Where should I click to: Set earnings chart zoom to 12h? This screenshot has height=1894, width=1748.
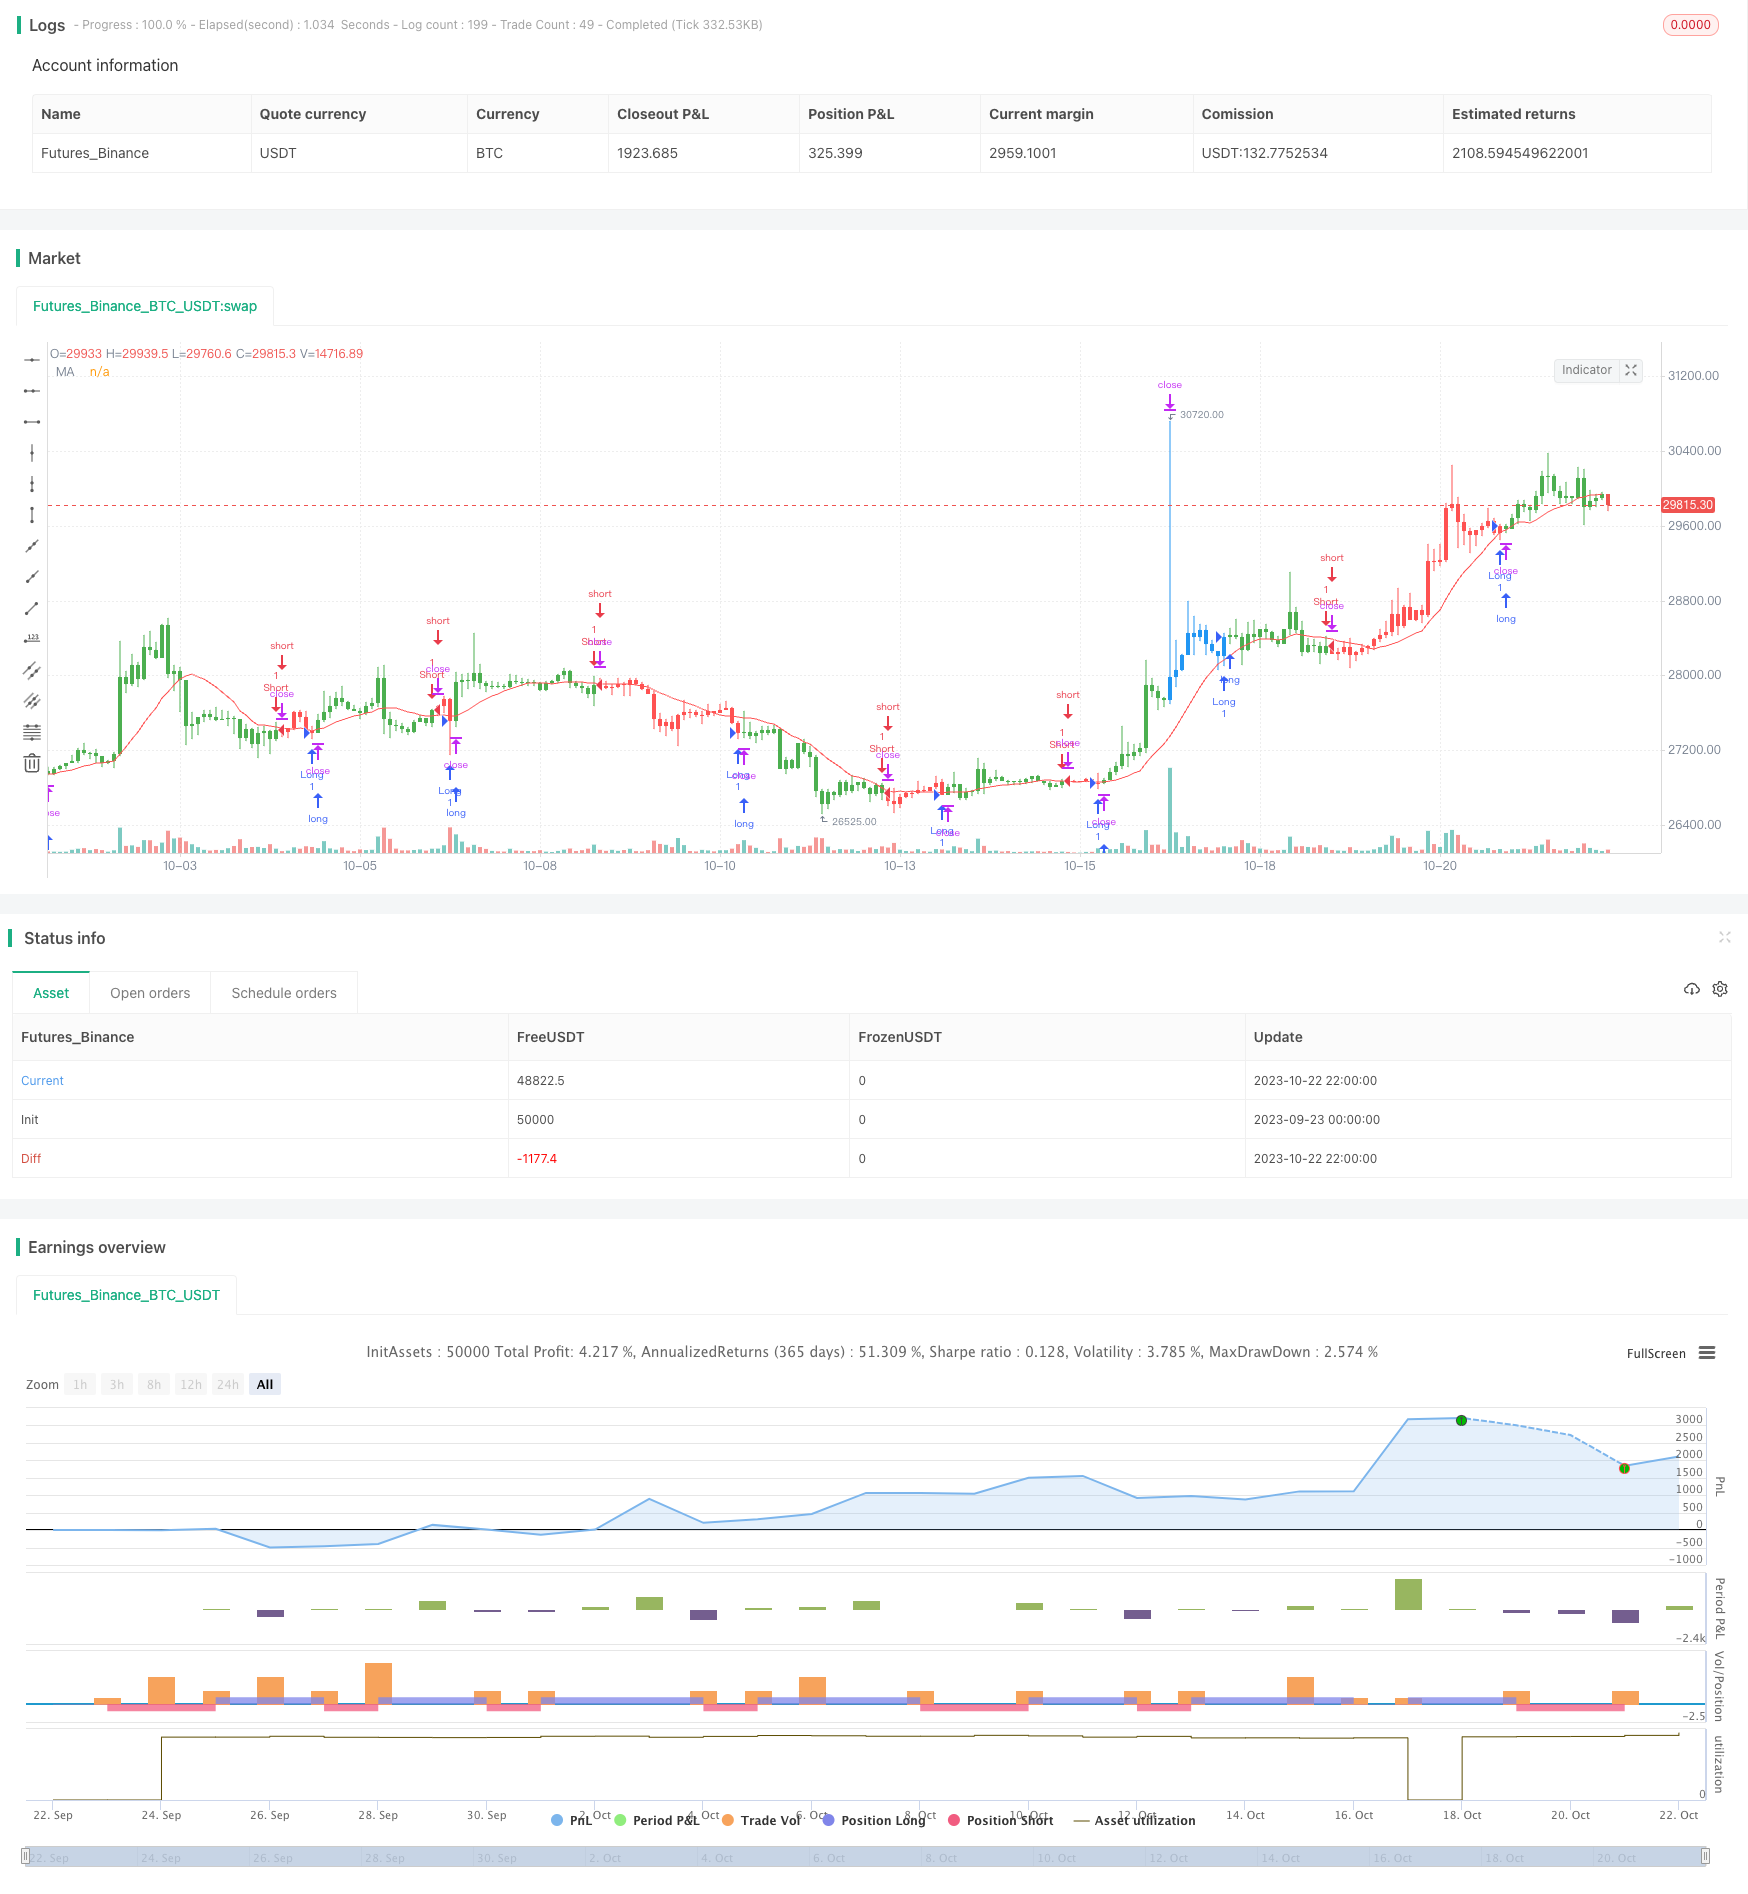point(191,1385)
